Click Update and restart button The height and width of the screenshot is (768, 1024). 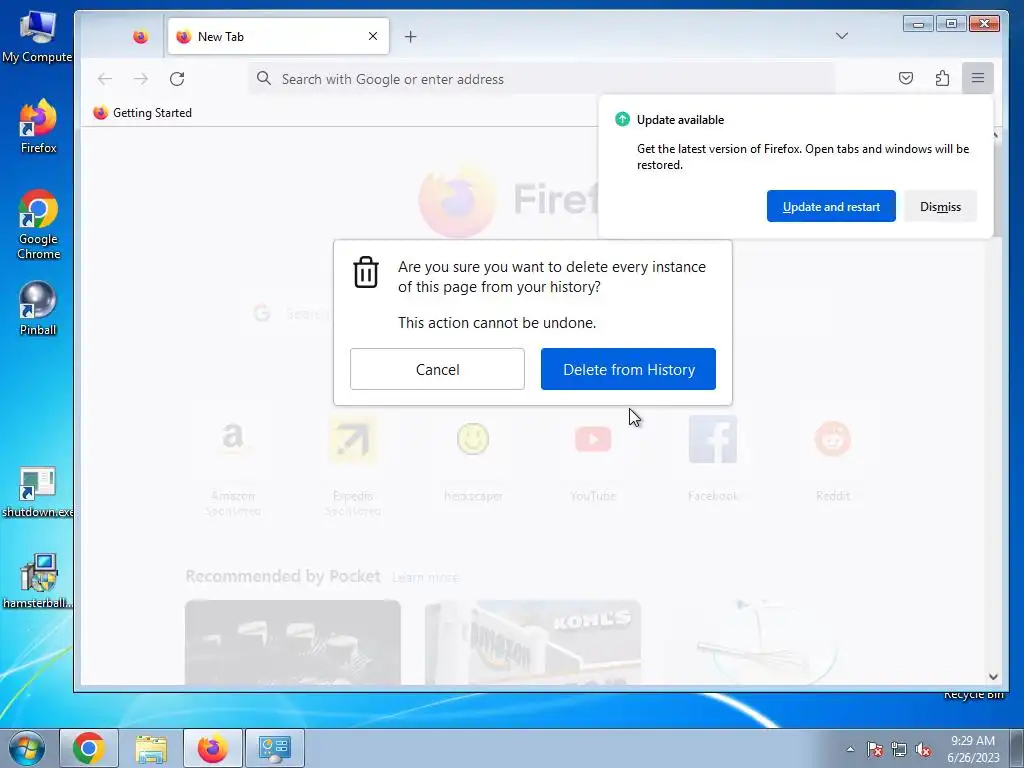click(x=831, y=206)
